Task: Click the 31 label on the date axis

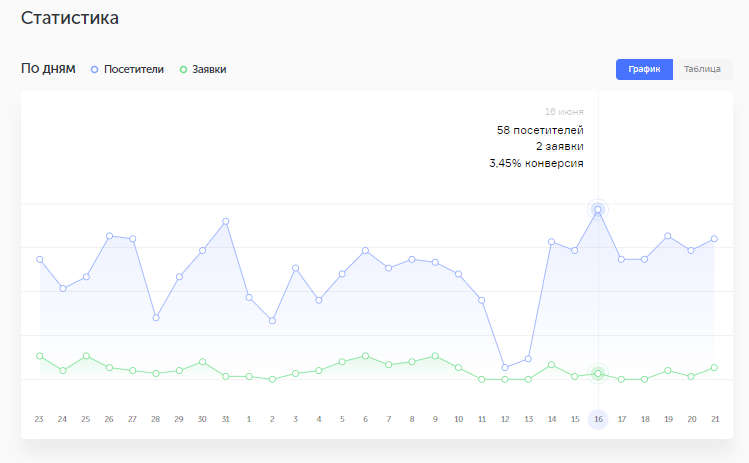Action: pos(225,419)
